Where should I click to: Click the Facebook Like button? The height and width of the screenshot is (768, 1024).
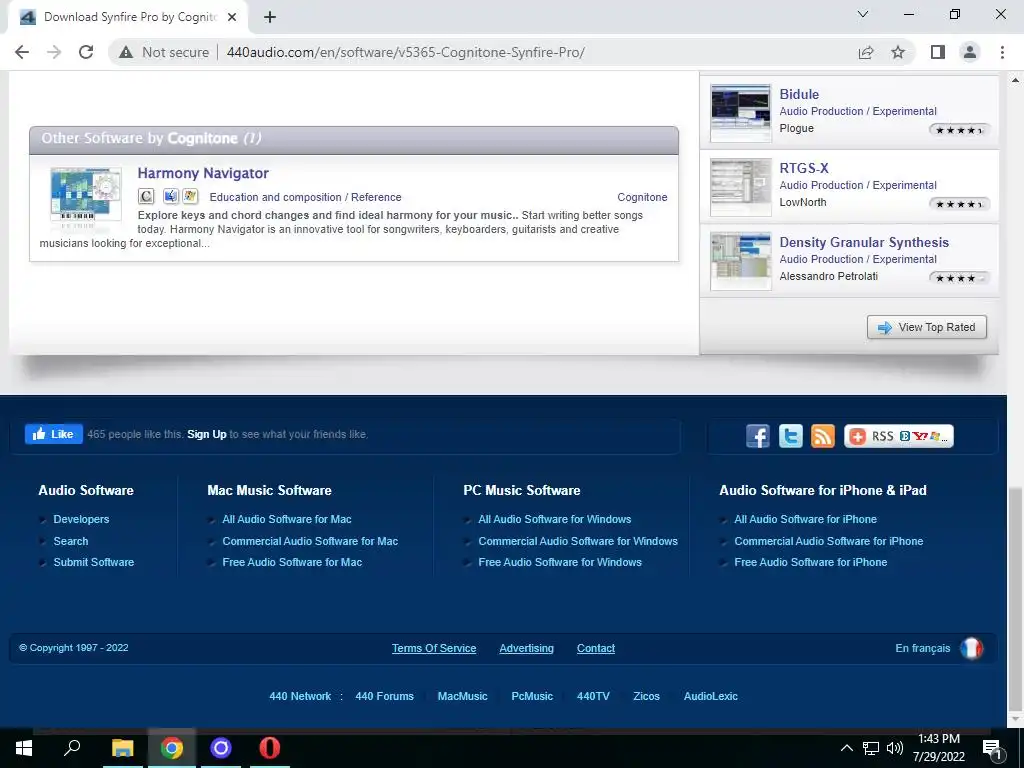coord(54,434)
